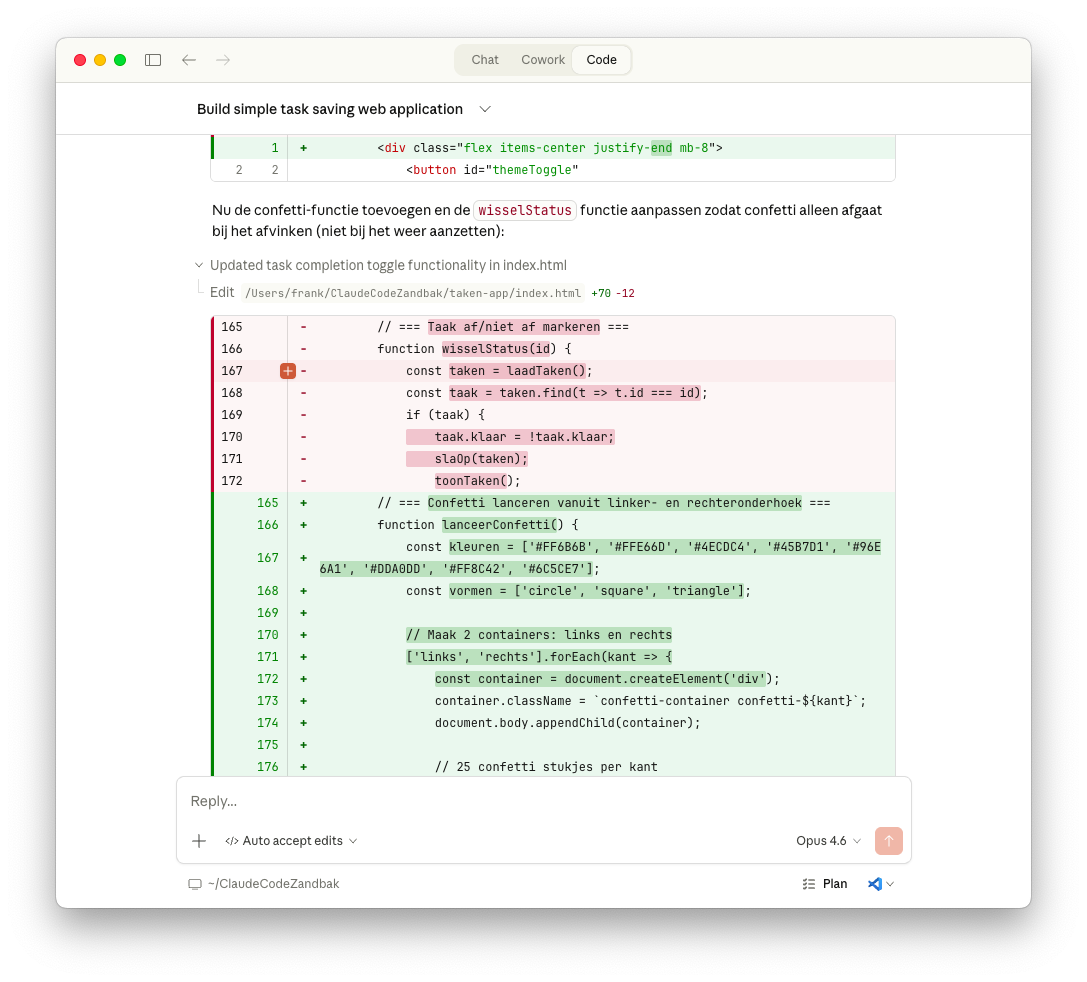Open the chevron next to the VS Code icon
This screenshot has height=982, width=1087.
pos(889,884)
